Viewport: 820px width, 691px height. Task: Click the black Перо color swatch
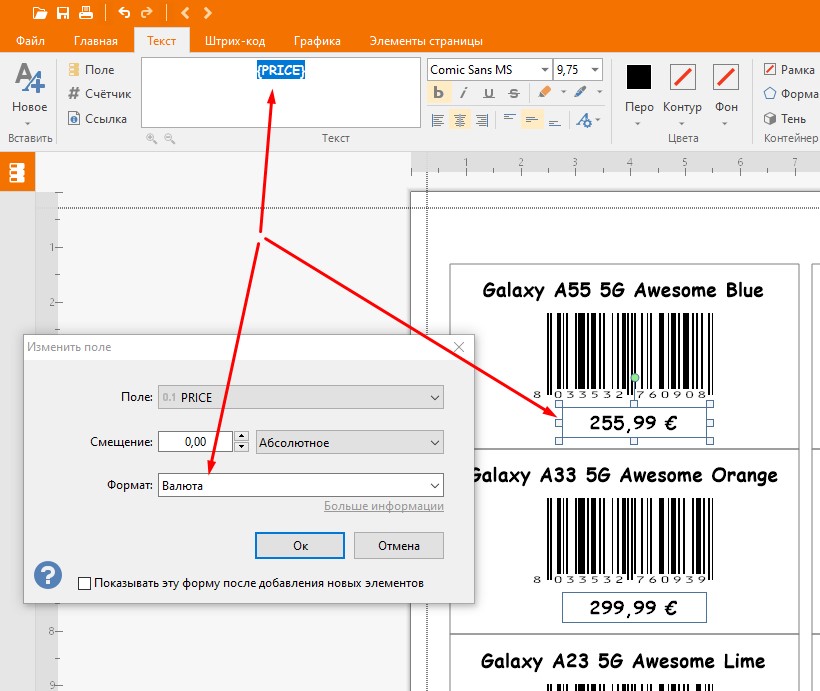pyautogui.click(x=639, y=77)
